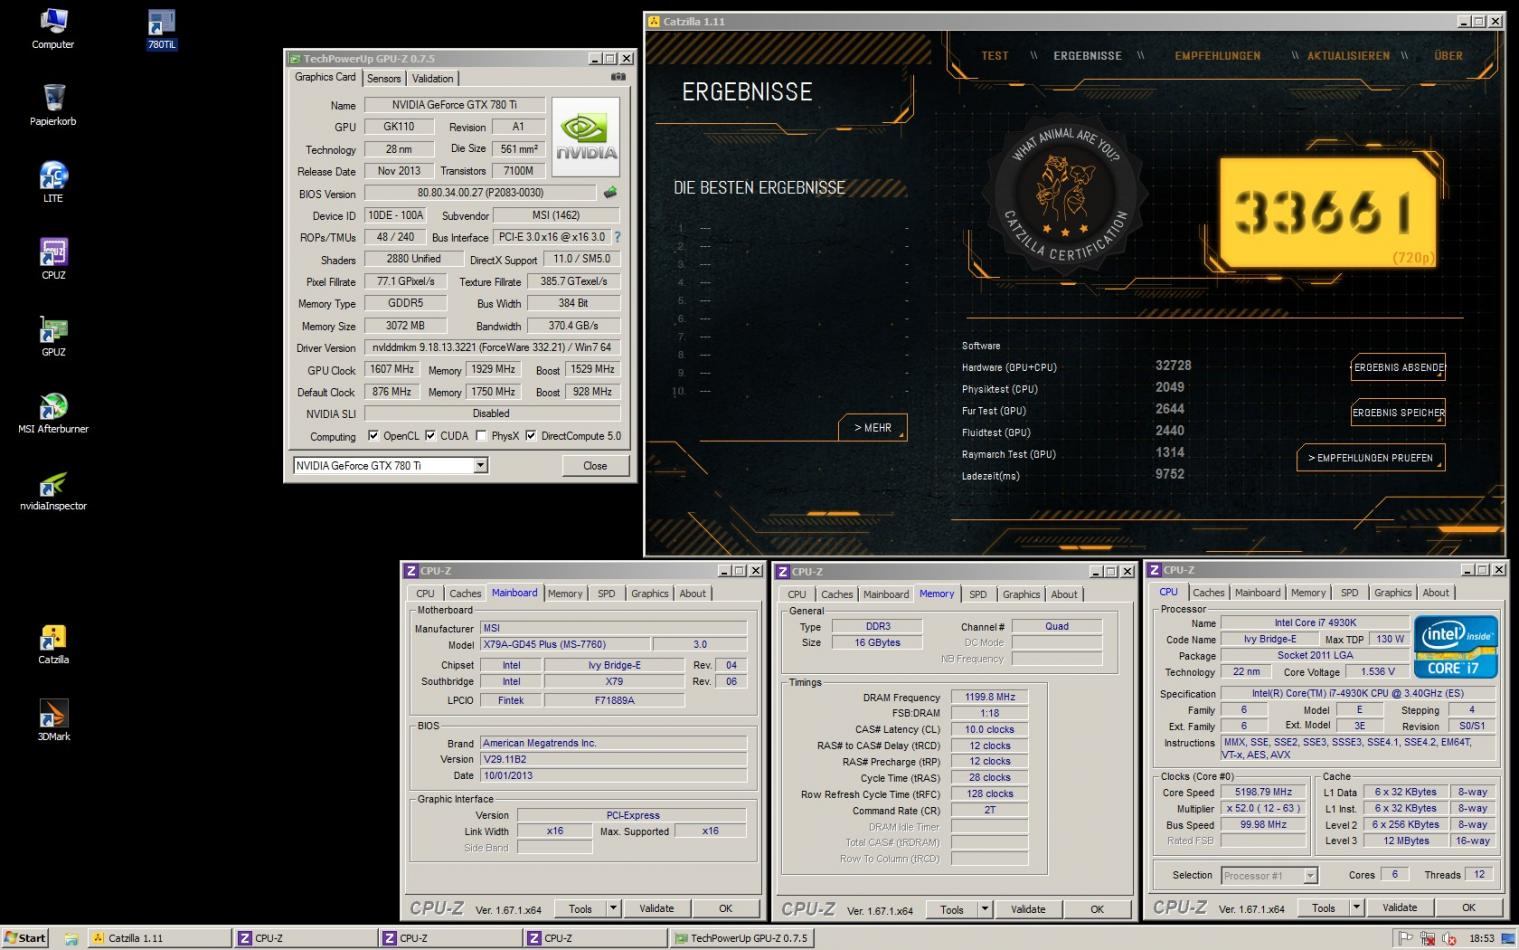Open nvidiaInspector desktop icon
Viewport: 1519px width, 950px height.
[53, 490]
